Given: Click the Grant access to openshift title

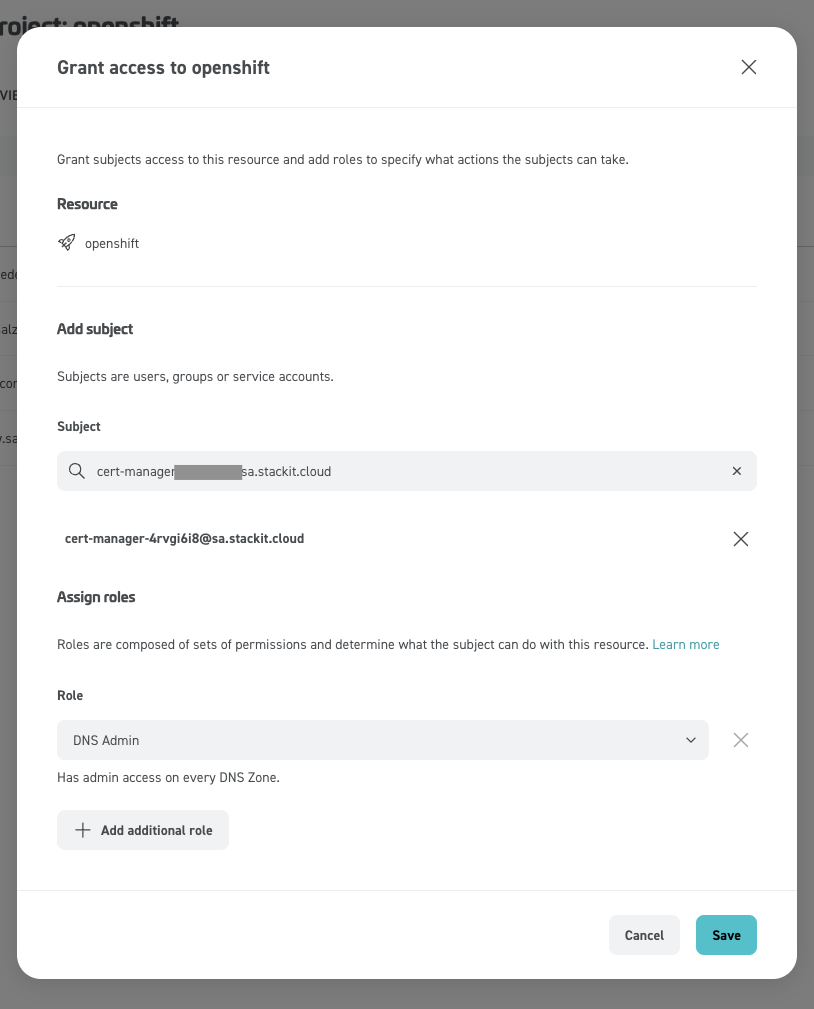Looking at the screenshot, I should [x=163, y=68].
